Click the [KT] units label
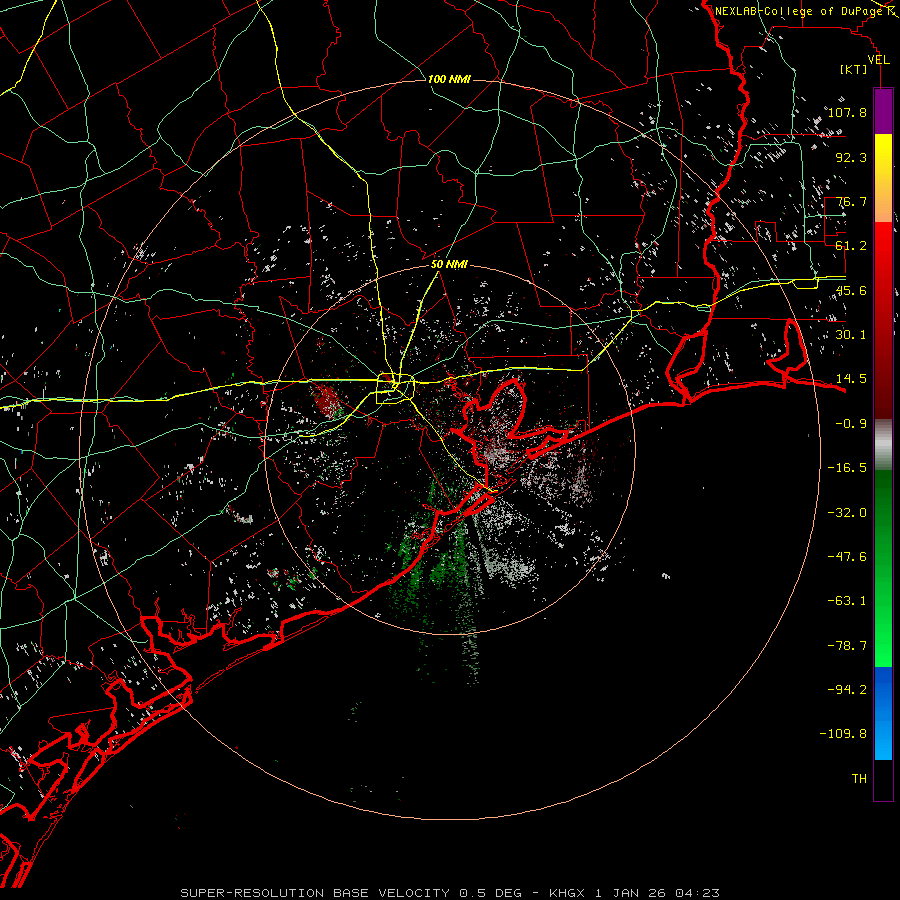The image size is (900, 900). 854,69
